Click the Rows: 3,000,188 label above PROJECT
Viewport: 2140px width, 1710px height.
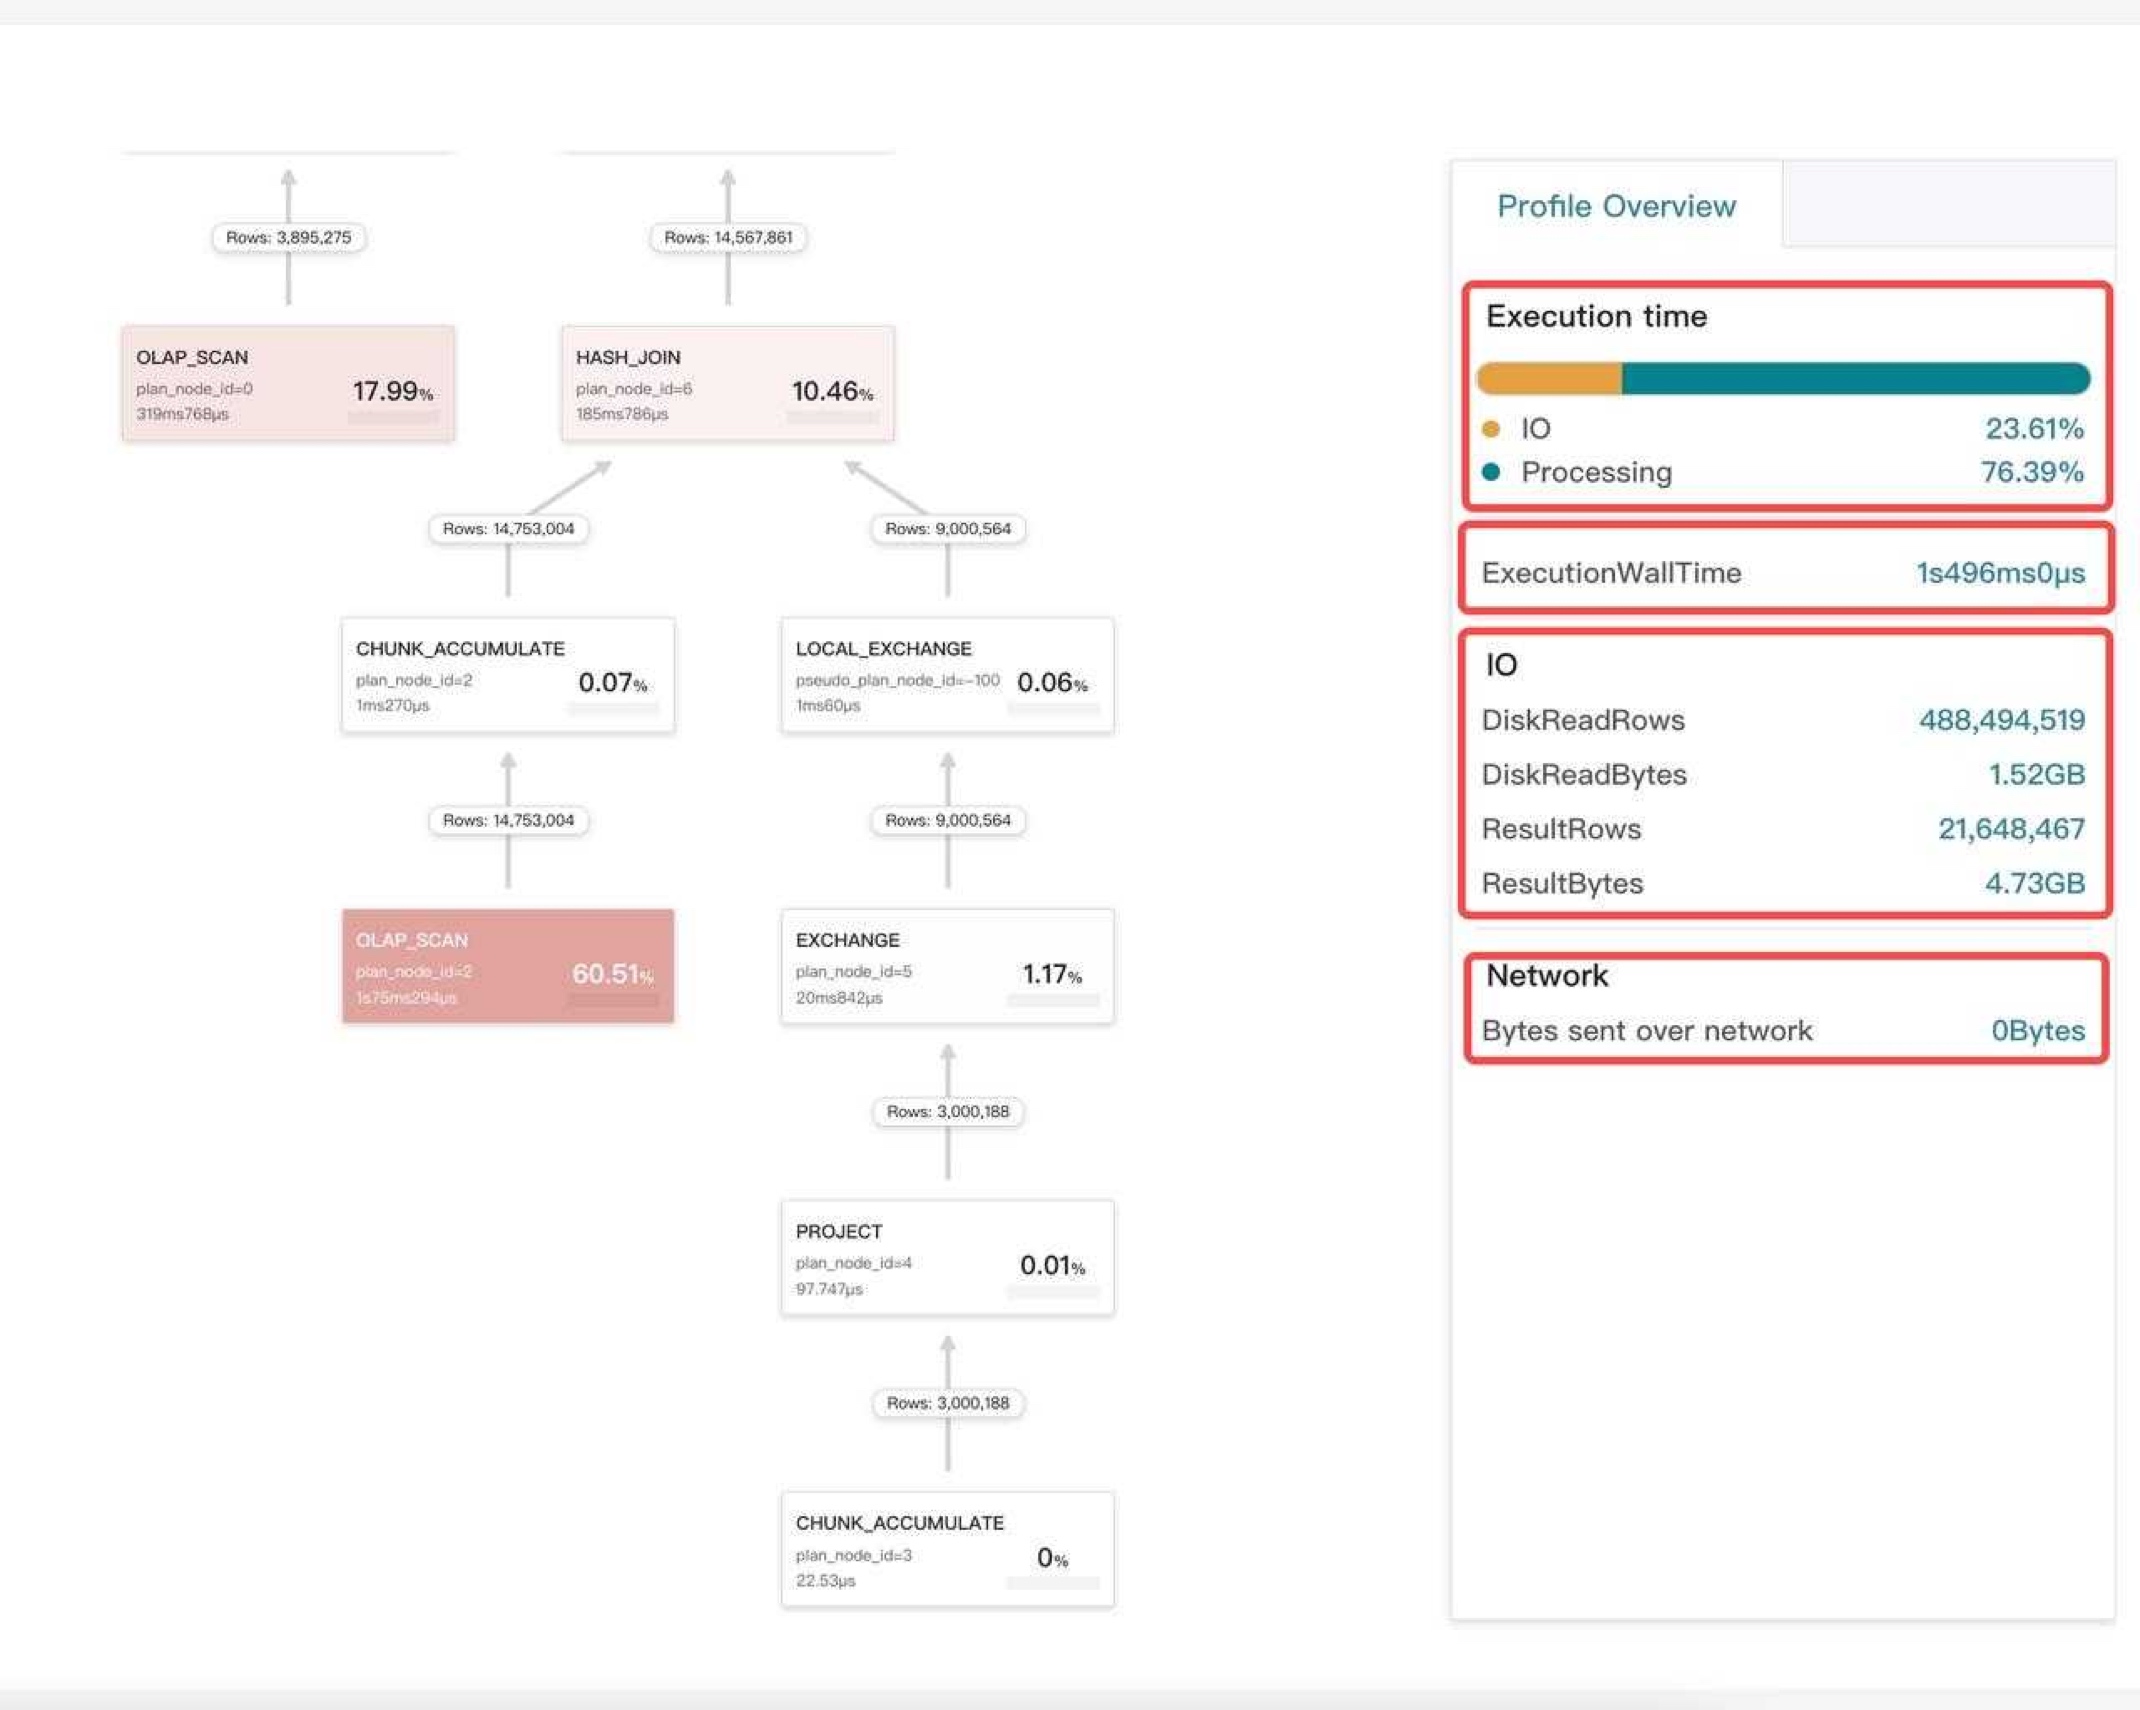(947, 1112)
